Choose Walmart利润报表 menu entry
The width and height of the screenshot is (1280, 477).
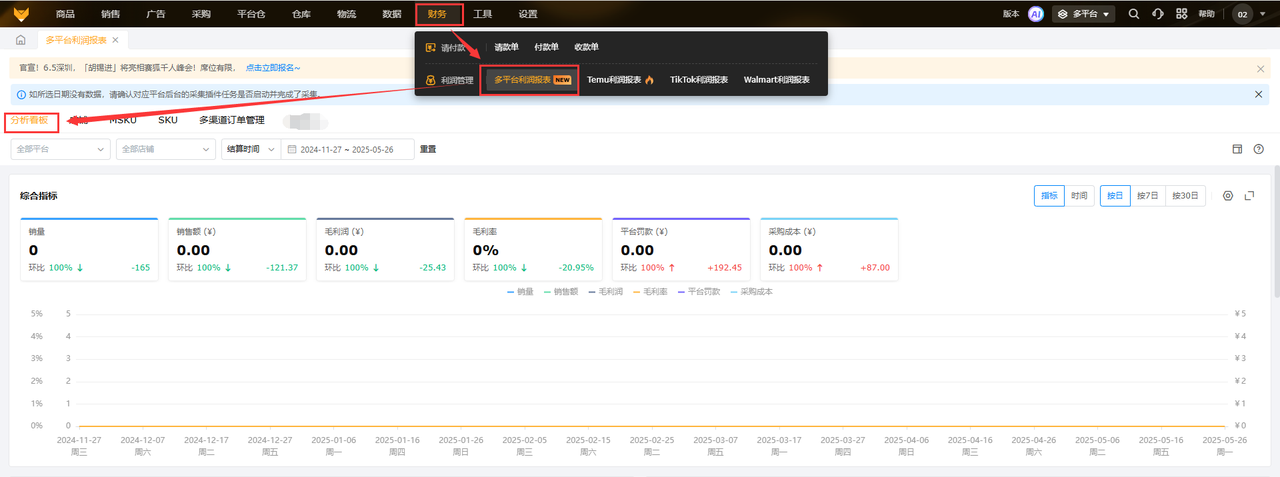coord(777,80)
